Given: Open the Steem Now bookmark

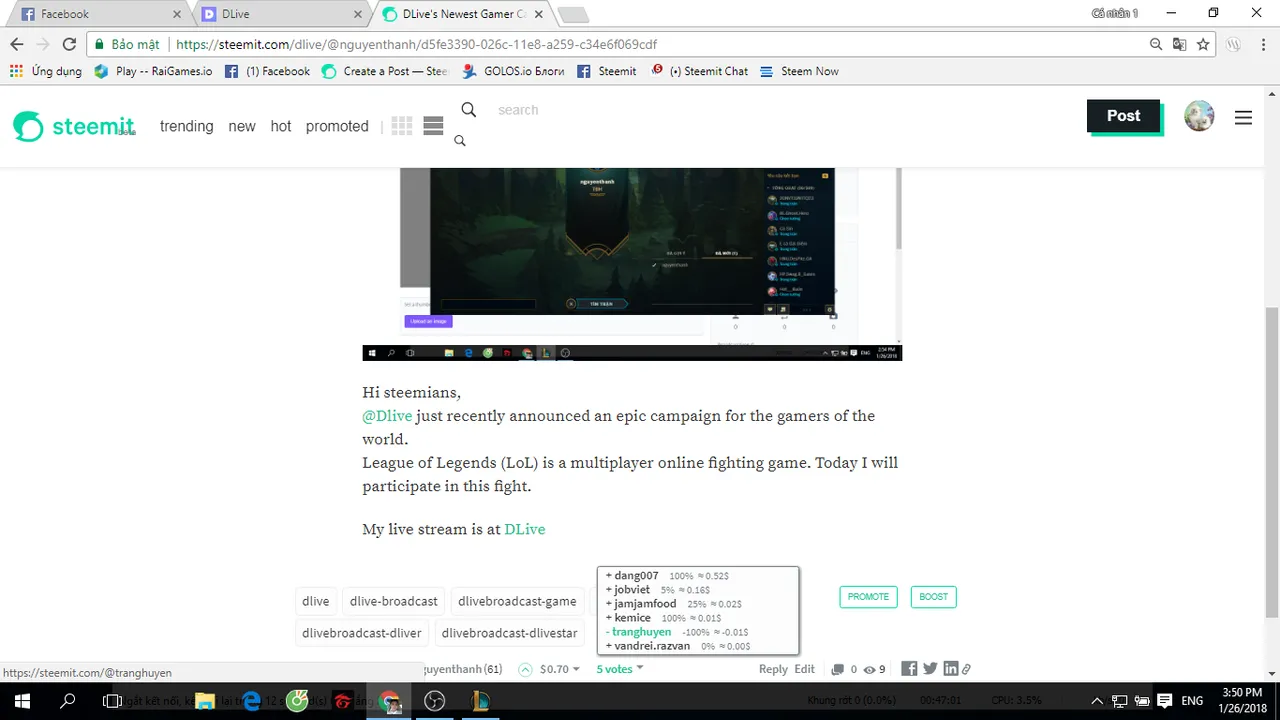Looking at the screenshot, I should 800,71.
